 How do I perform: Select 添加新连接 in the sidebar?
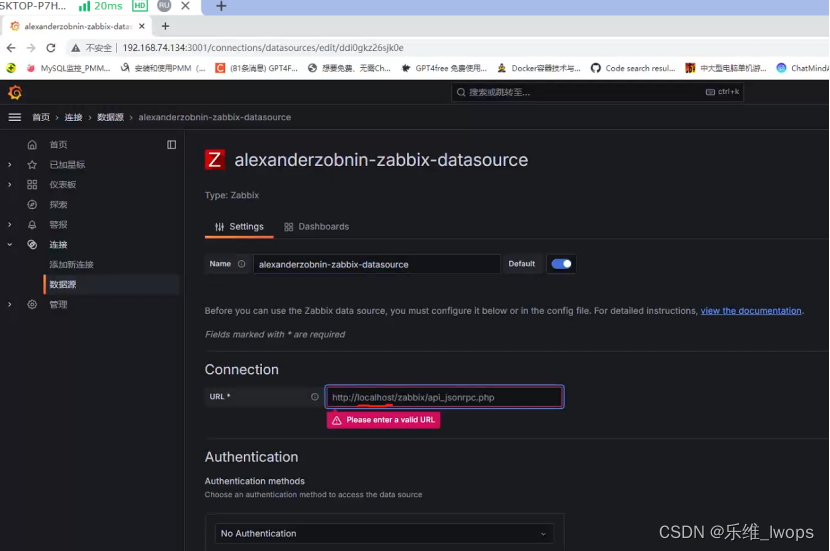[x=71, y=264]
